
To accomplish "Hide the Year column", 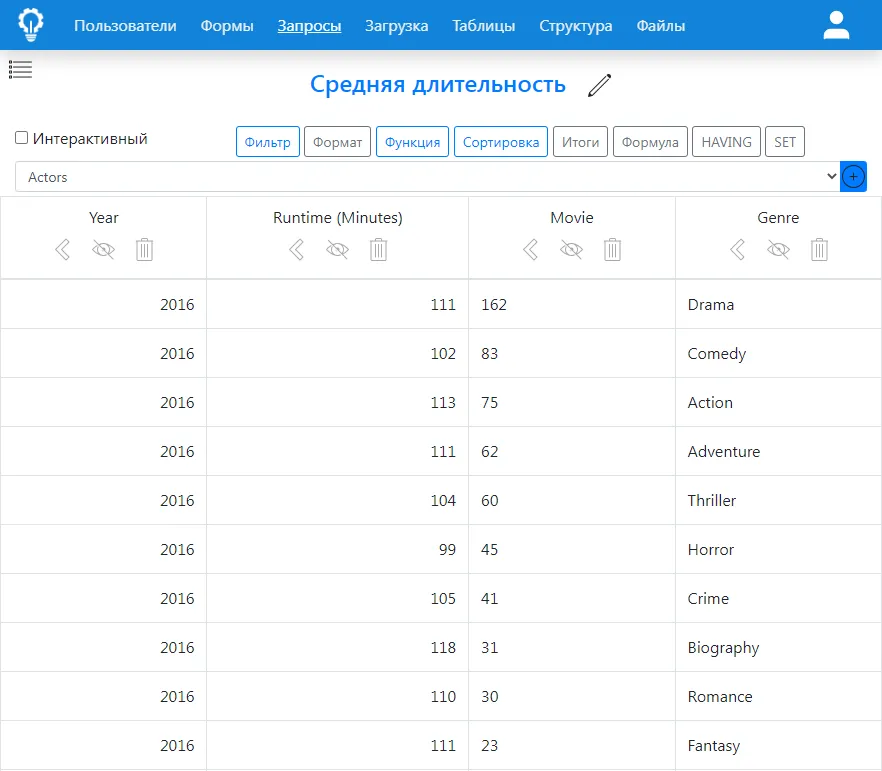I will point(104,249).
